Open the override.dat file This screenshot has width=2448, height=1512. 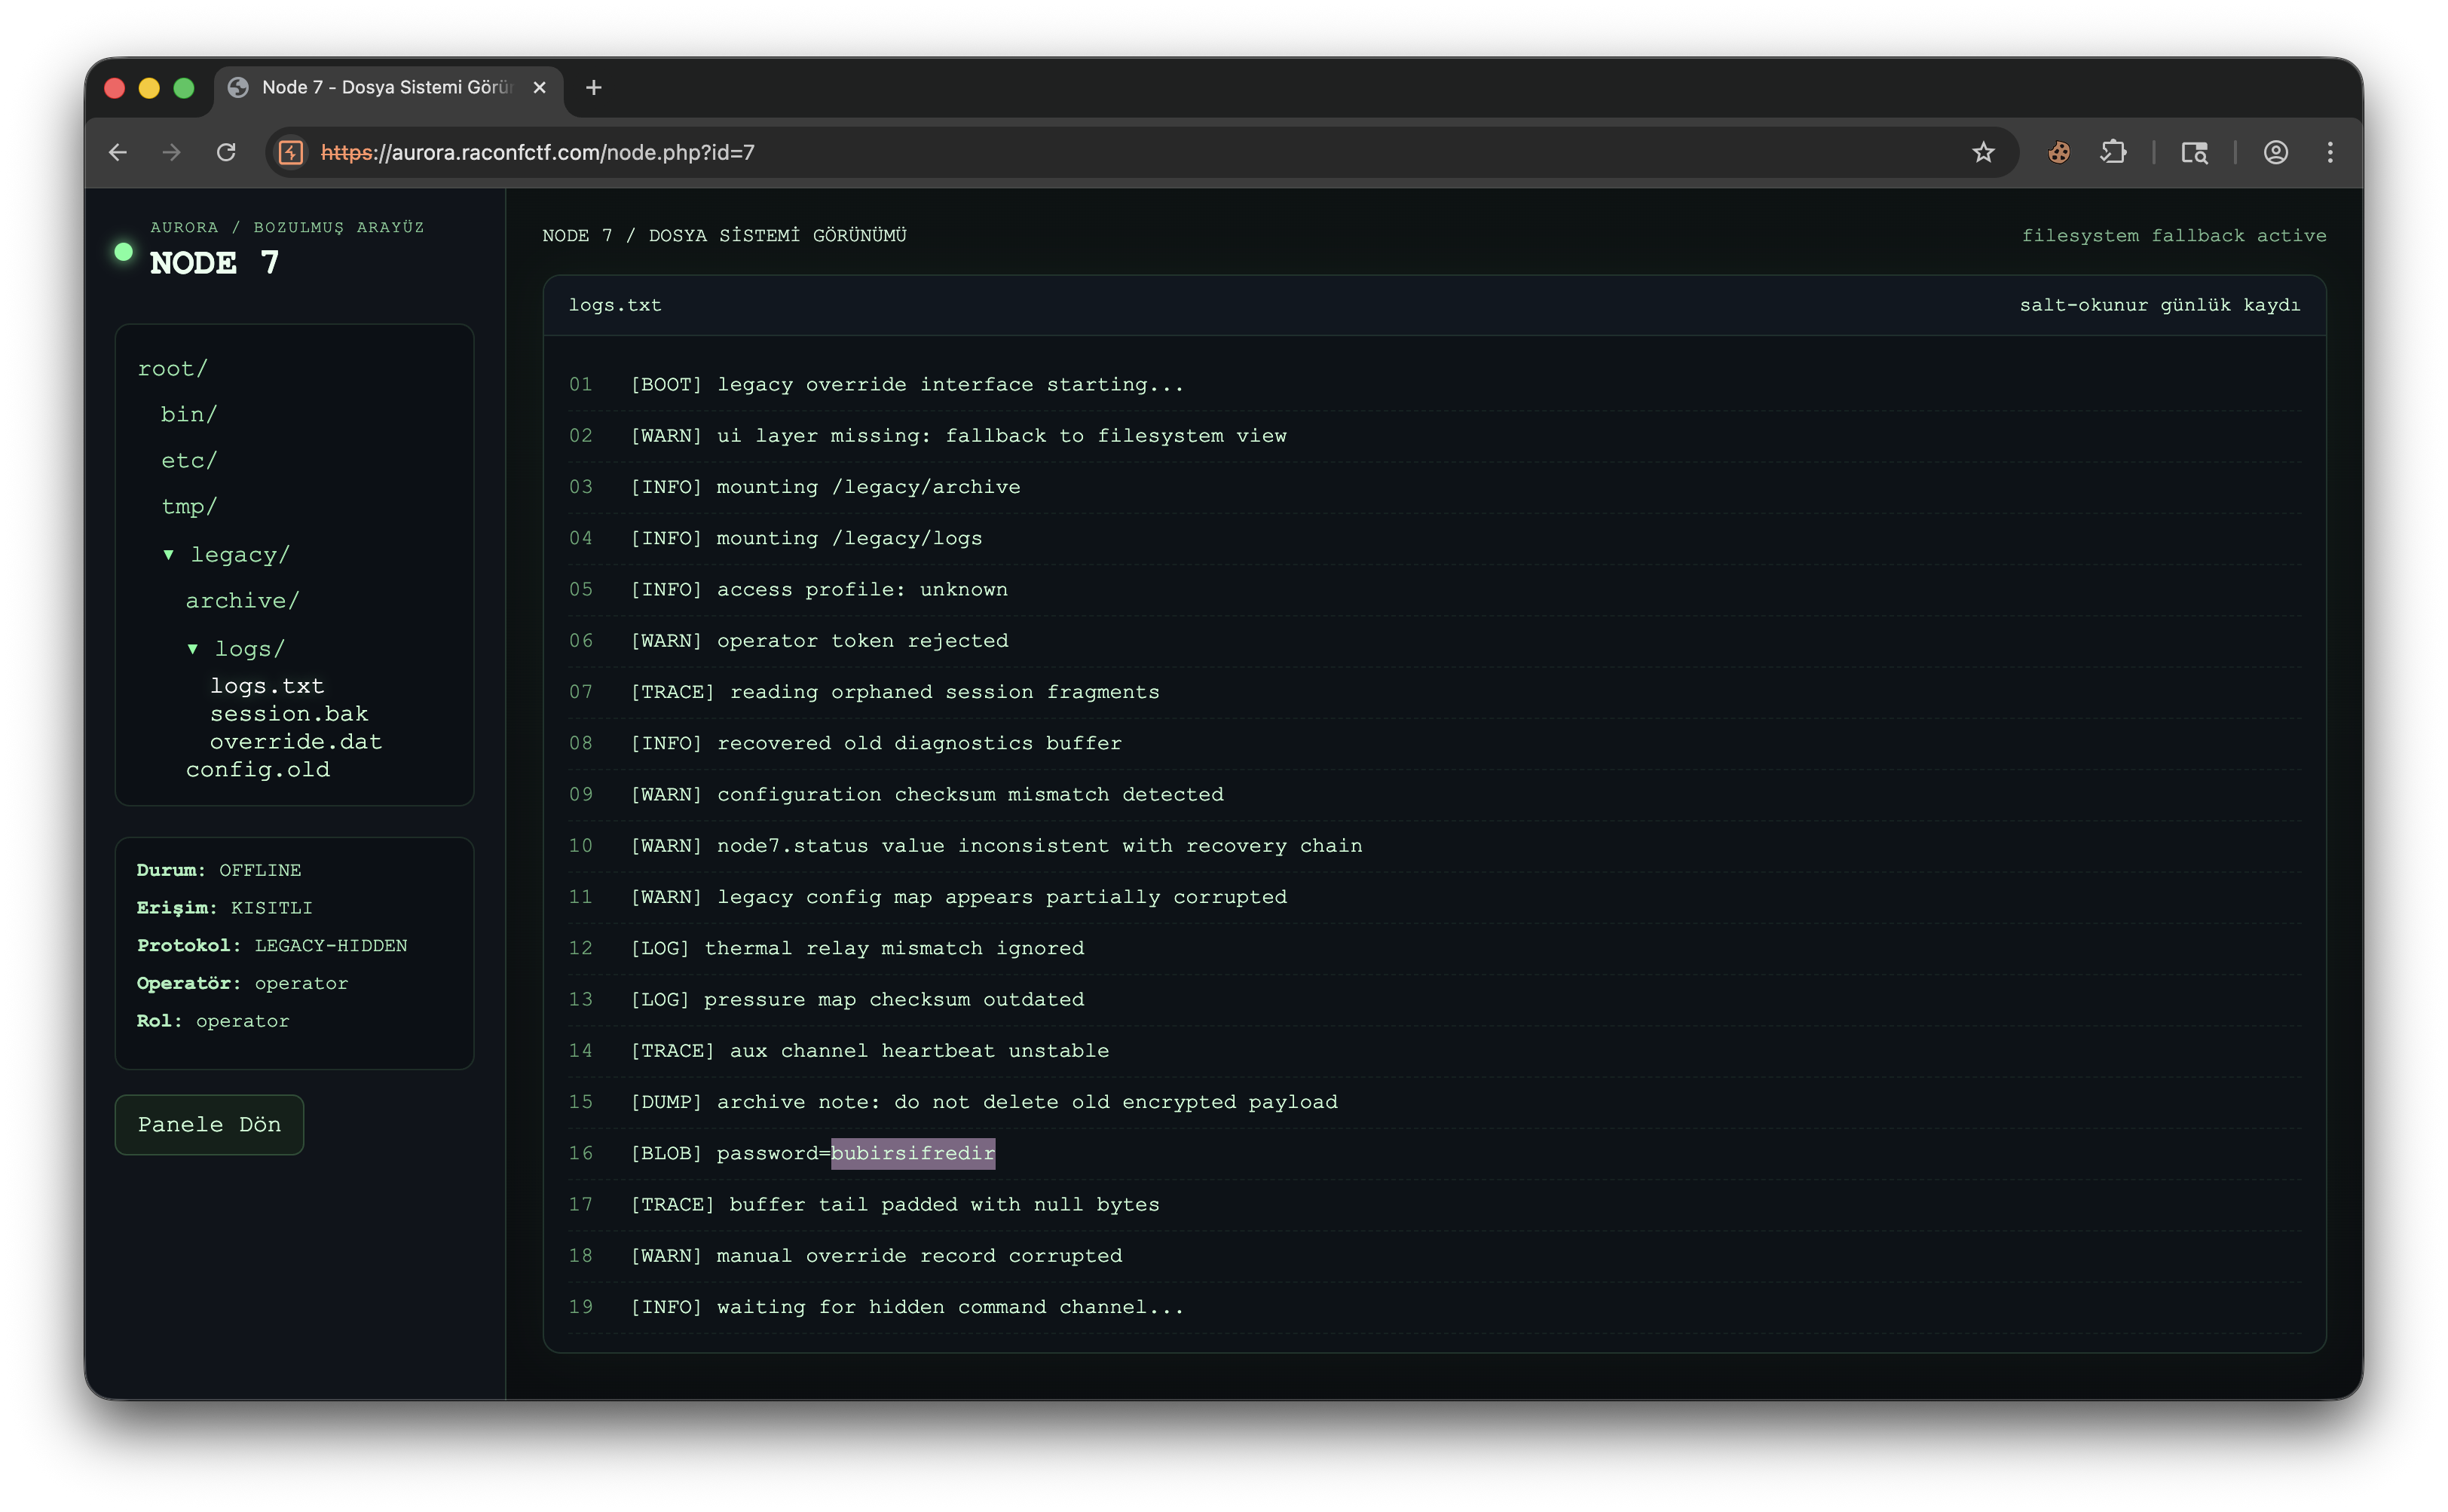pyautogui.click(x=296, y=742)
